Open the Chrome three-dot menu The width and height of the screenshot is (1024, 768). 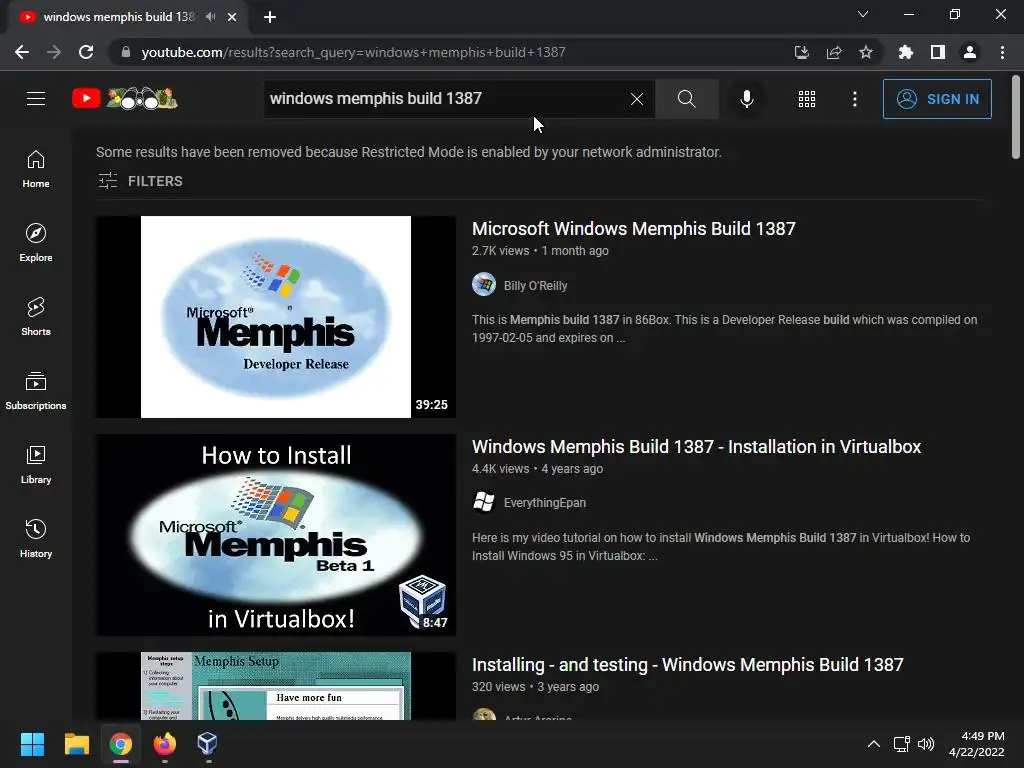[1002, 52]
